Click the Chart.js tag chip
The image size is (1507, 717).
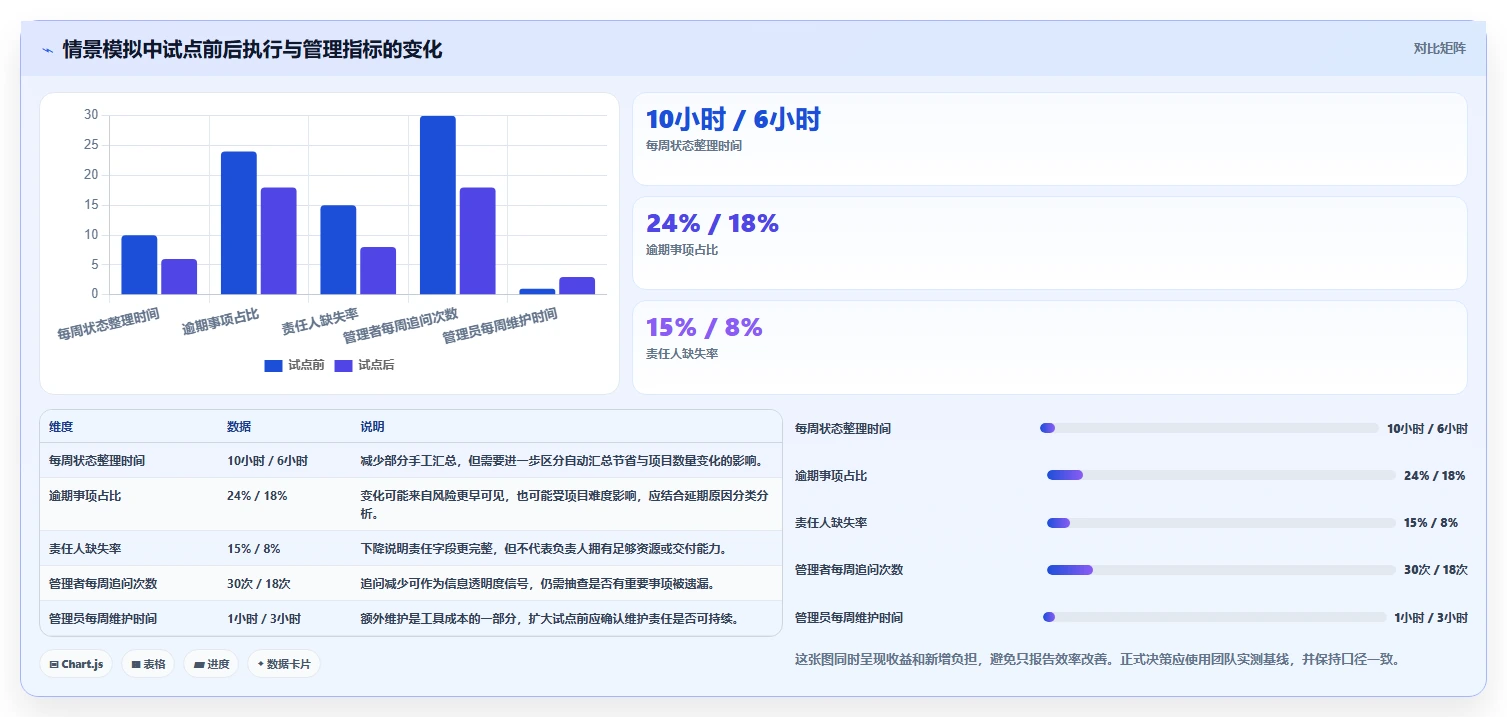pyautogui.click(x=76, y=664)
